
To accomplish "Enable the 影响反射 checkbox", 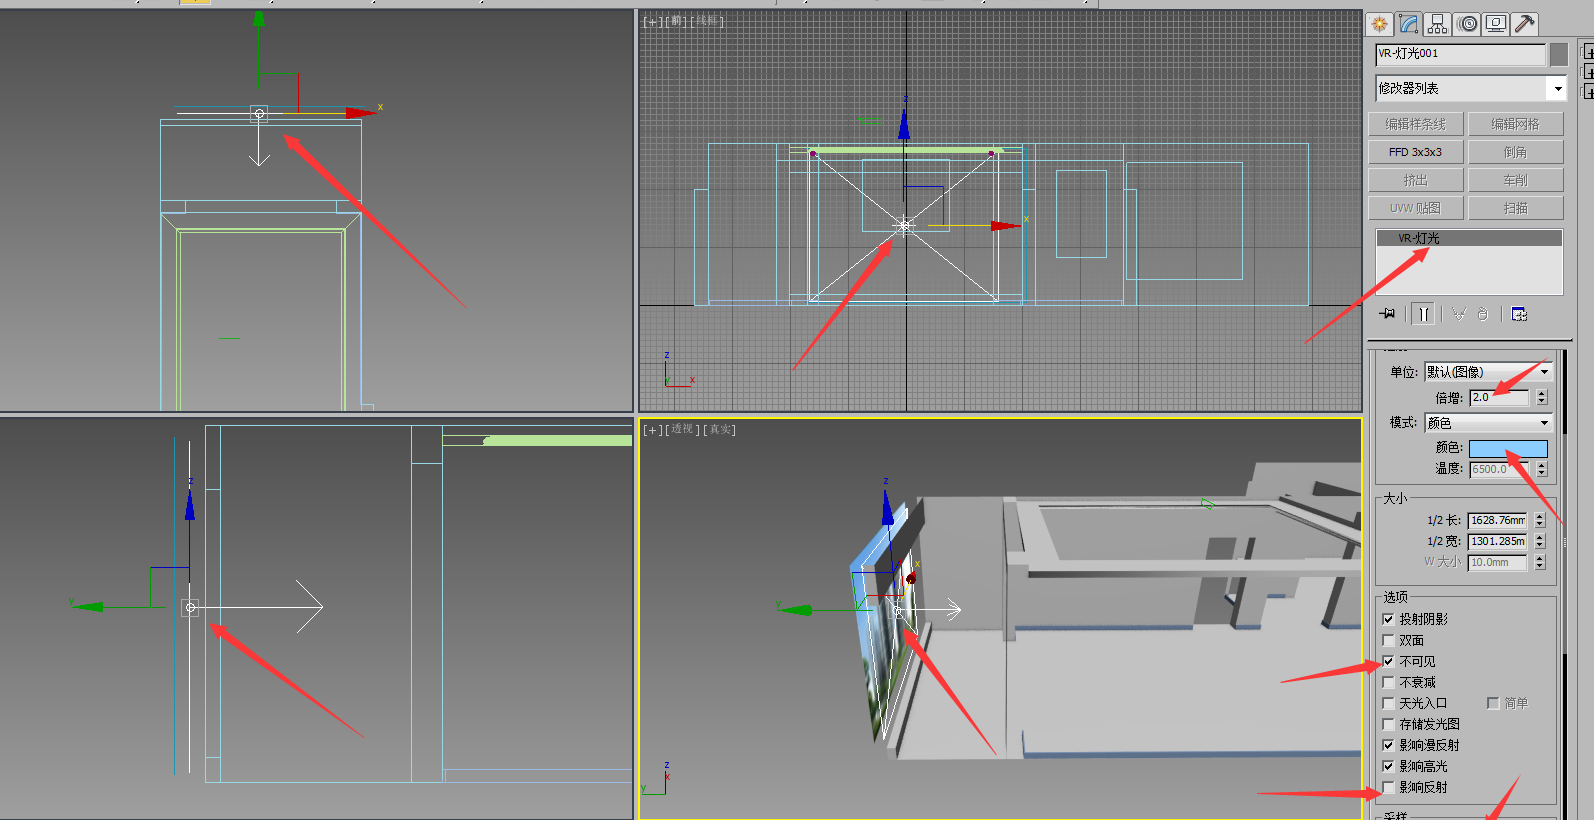I will coord(1388,787).
